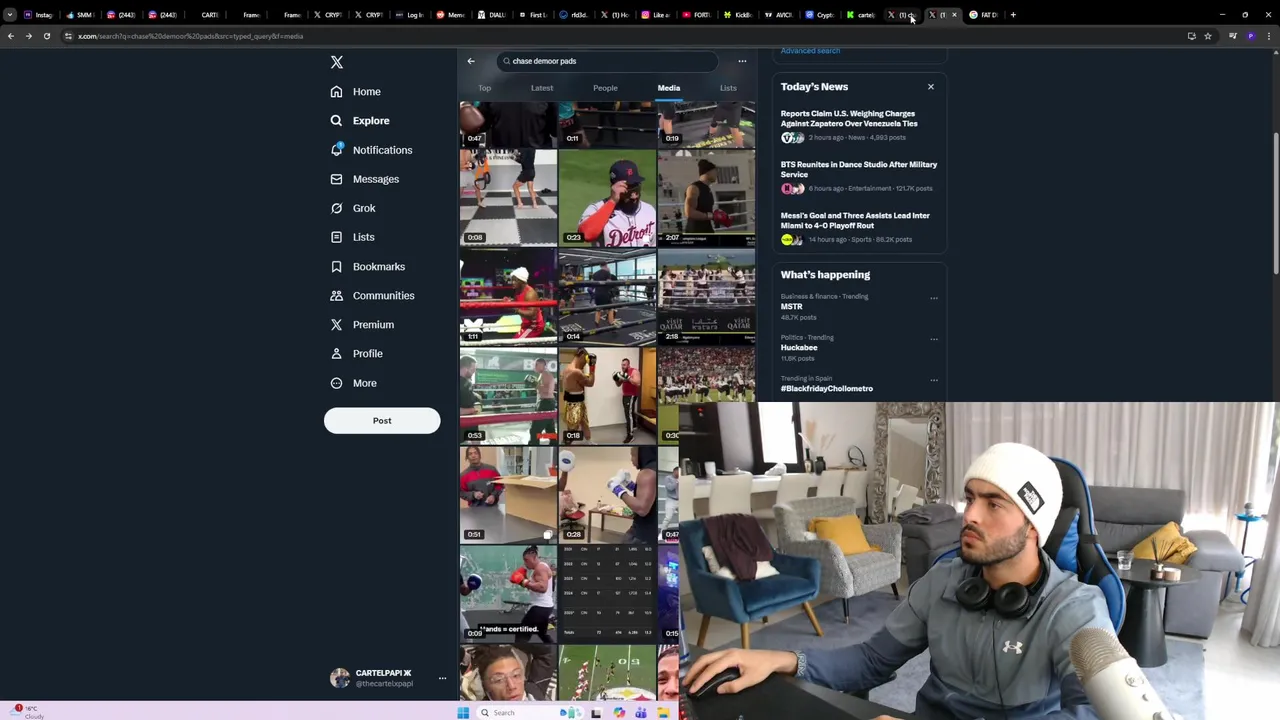Reload the page with the refresh button
The width and height of the screenshot is (1280, 720).
tap(46, 36)
